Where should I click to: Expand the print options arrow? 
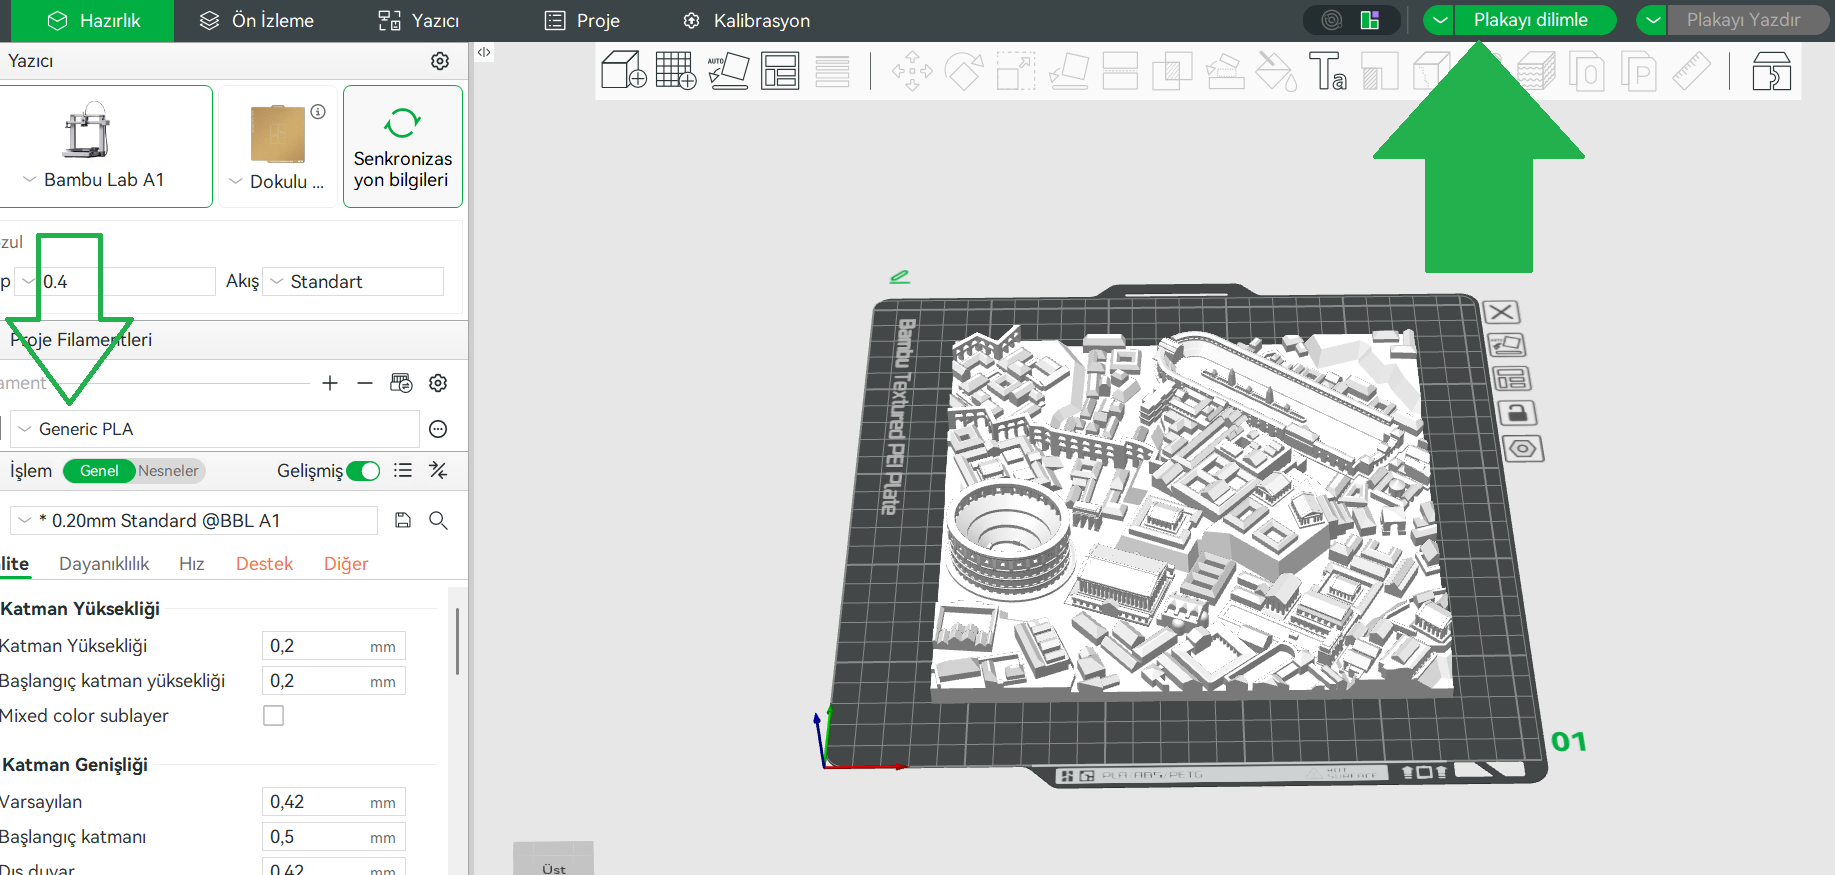point(1652,20)
